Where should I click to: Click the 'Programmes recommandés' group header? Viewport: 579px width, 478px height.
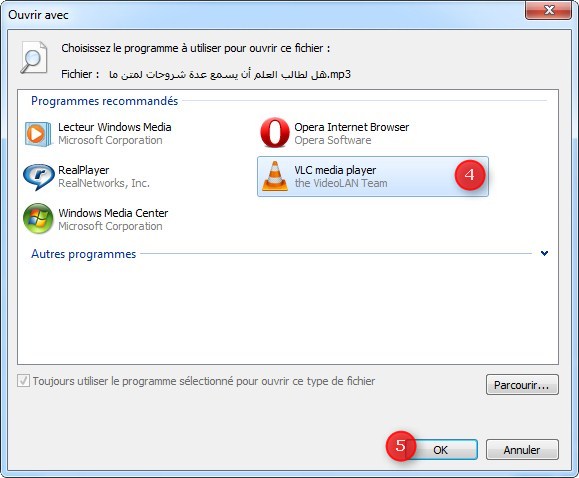(105, 101)
